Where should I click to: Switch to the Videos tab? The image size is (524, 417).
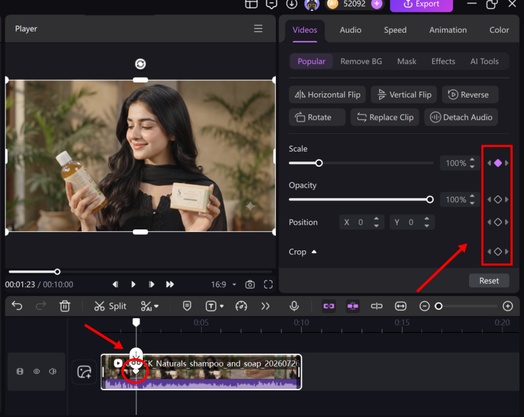coord(305,30)
